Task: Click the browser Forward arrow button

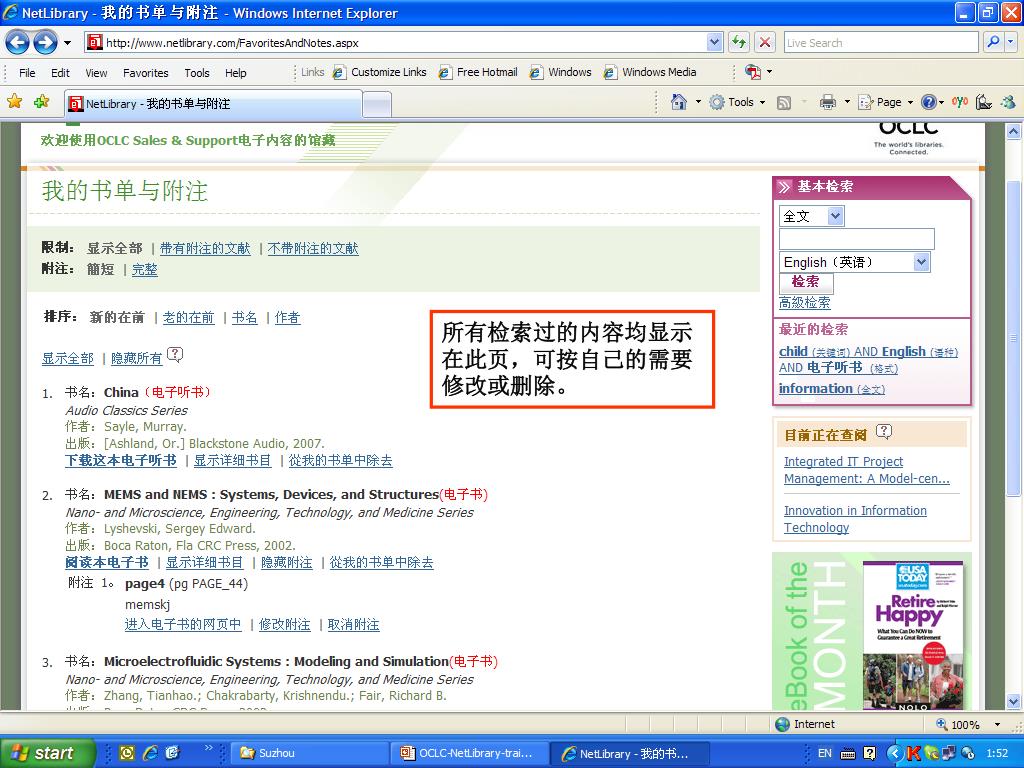Action: click(45, 43)
